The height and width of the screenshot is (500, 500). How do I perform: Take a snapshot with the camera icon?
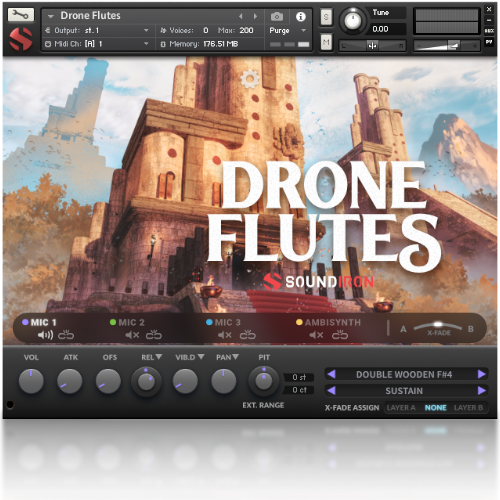click(277, 16)
